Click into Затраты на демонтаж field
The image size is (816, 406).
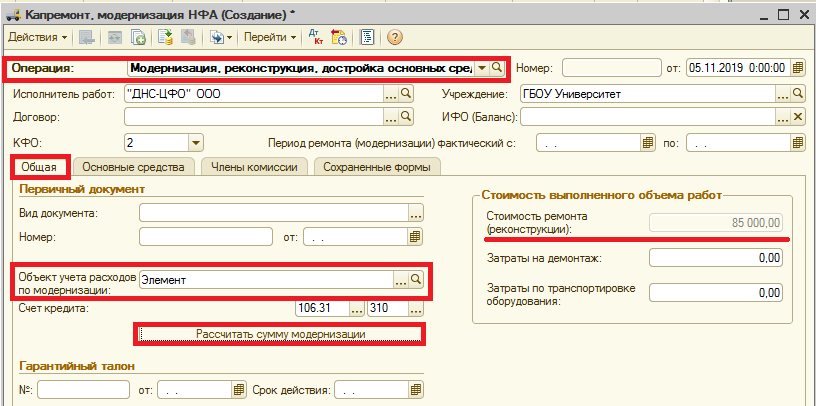click(x=716, y=258)
